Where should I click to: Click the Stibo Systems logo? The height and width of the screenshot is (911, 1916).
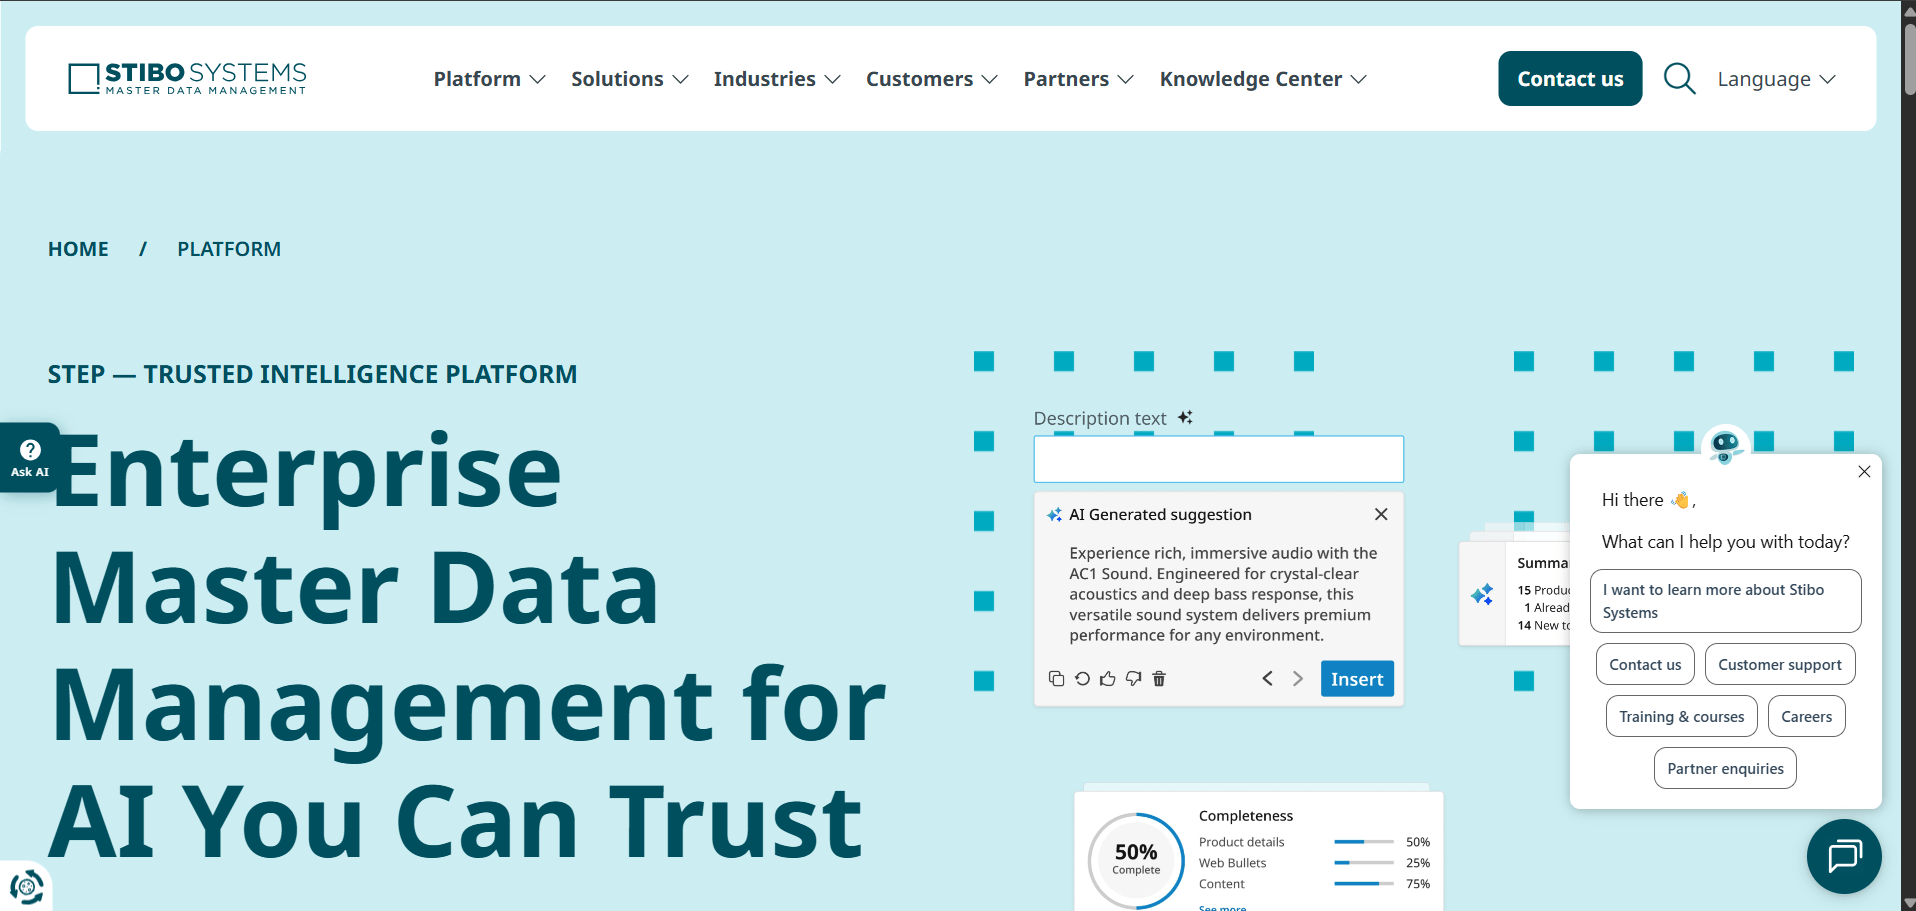pos(187,78)
